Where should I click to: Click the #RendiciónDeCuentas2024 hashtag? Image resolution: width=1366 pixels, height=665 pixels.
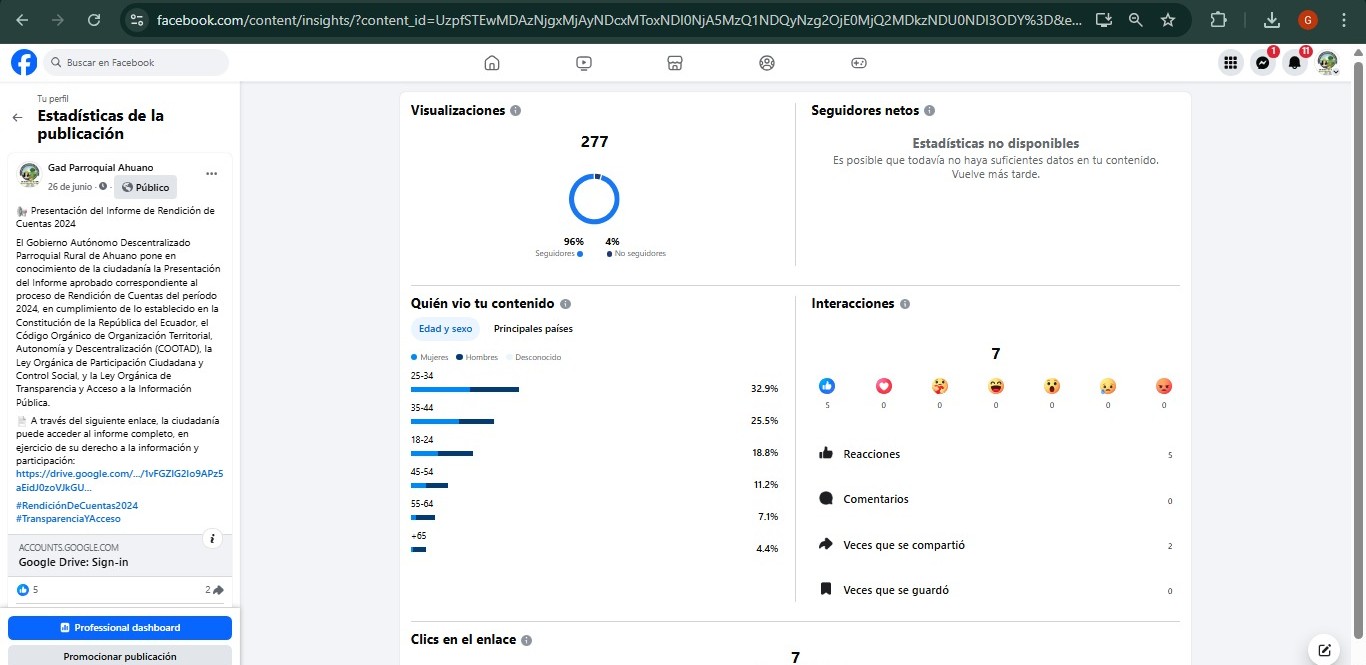coord(77,506)
